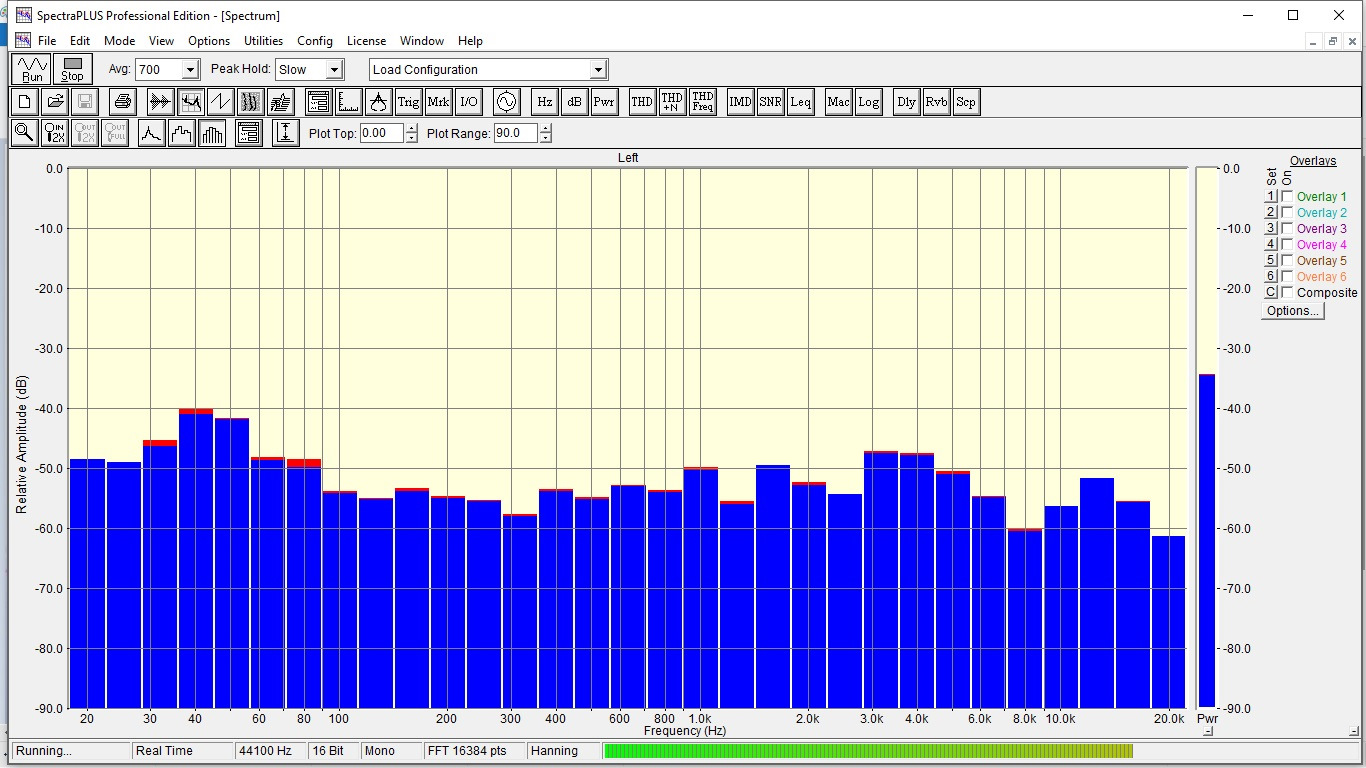
Task: Click the Zoom magnifier icon
Action: tap(24, 133)
